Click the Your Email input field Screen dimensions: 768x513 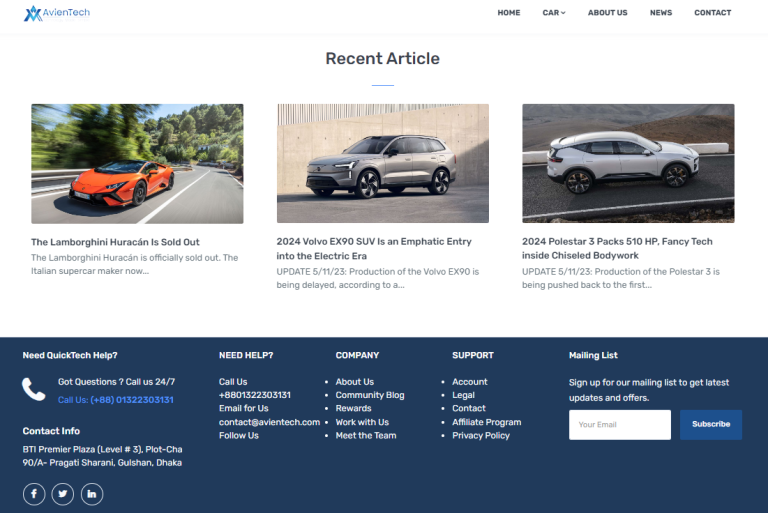click(619, 424)
